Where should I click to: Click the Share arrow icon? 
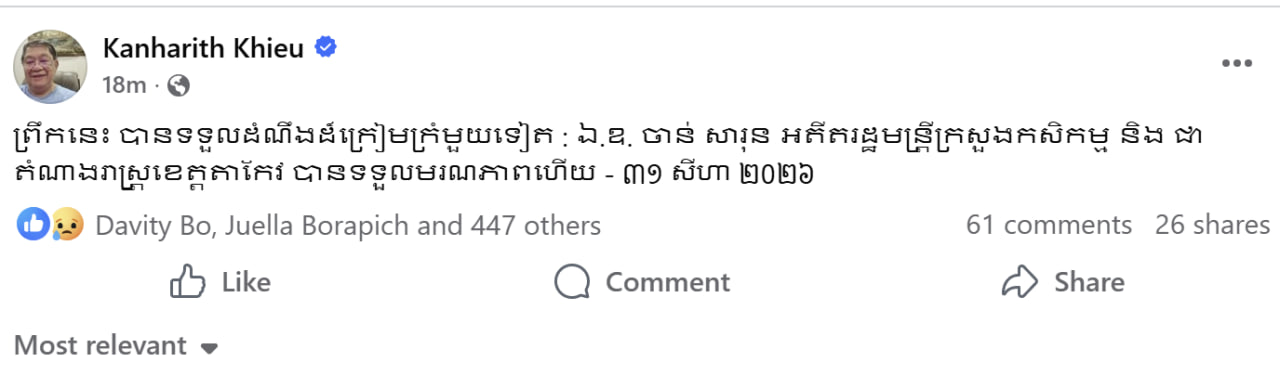tap(1021, 282)
